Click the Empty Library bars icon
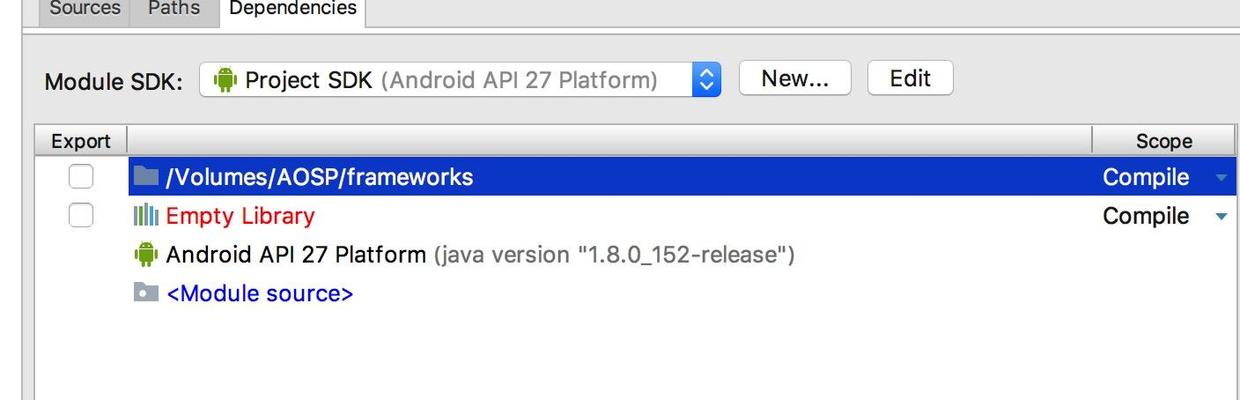Screen dimensions: 1240x400 click(146, 216)
